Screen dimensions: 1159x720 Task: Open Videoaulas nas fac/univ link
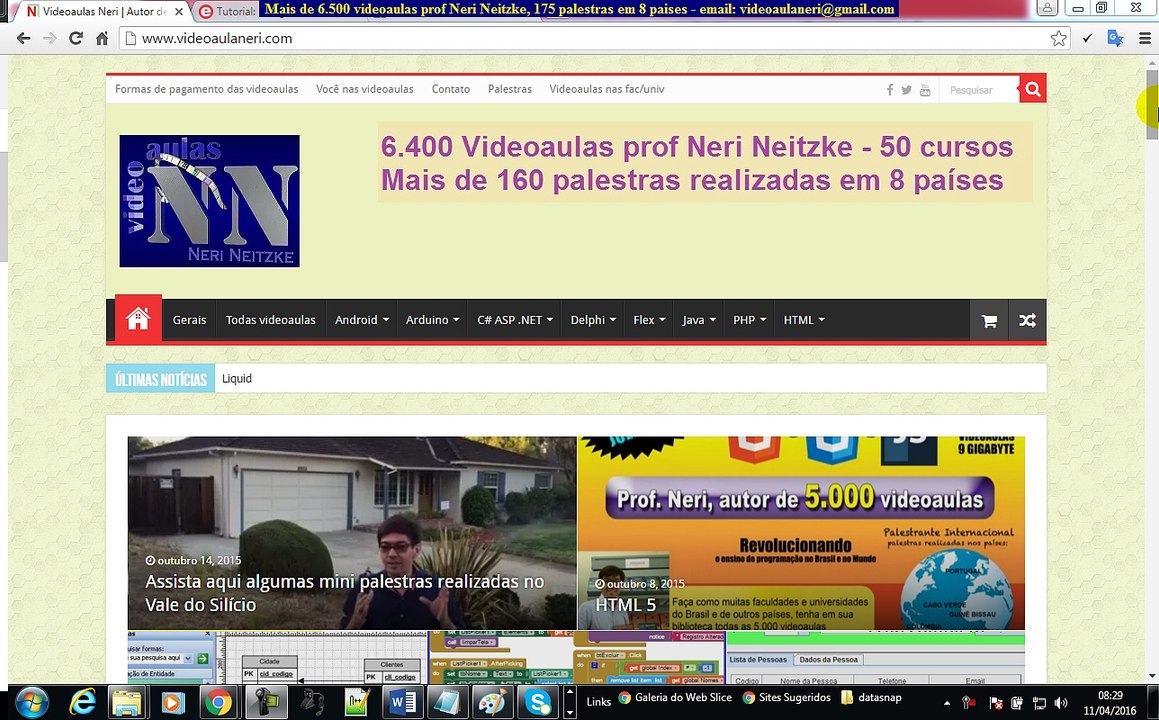tap(607, 89)
